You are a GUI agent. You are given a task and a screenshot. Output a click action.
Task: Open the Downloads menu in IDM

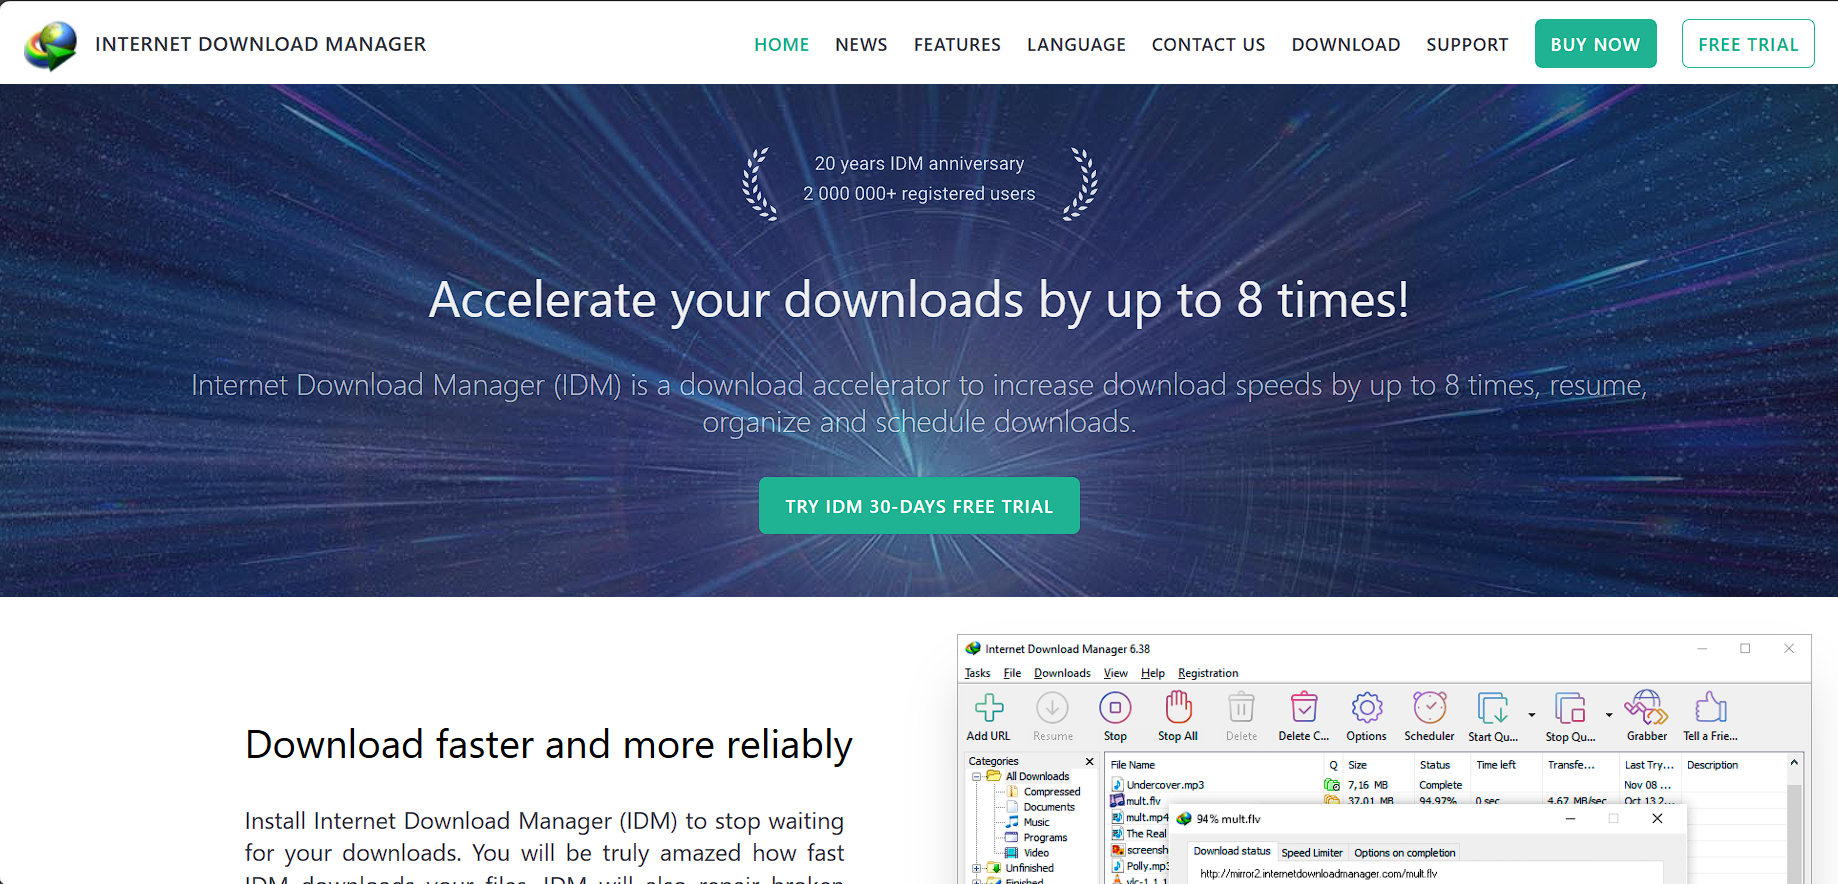click(1062, 673)
